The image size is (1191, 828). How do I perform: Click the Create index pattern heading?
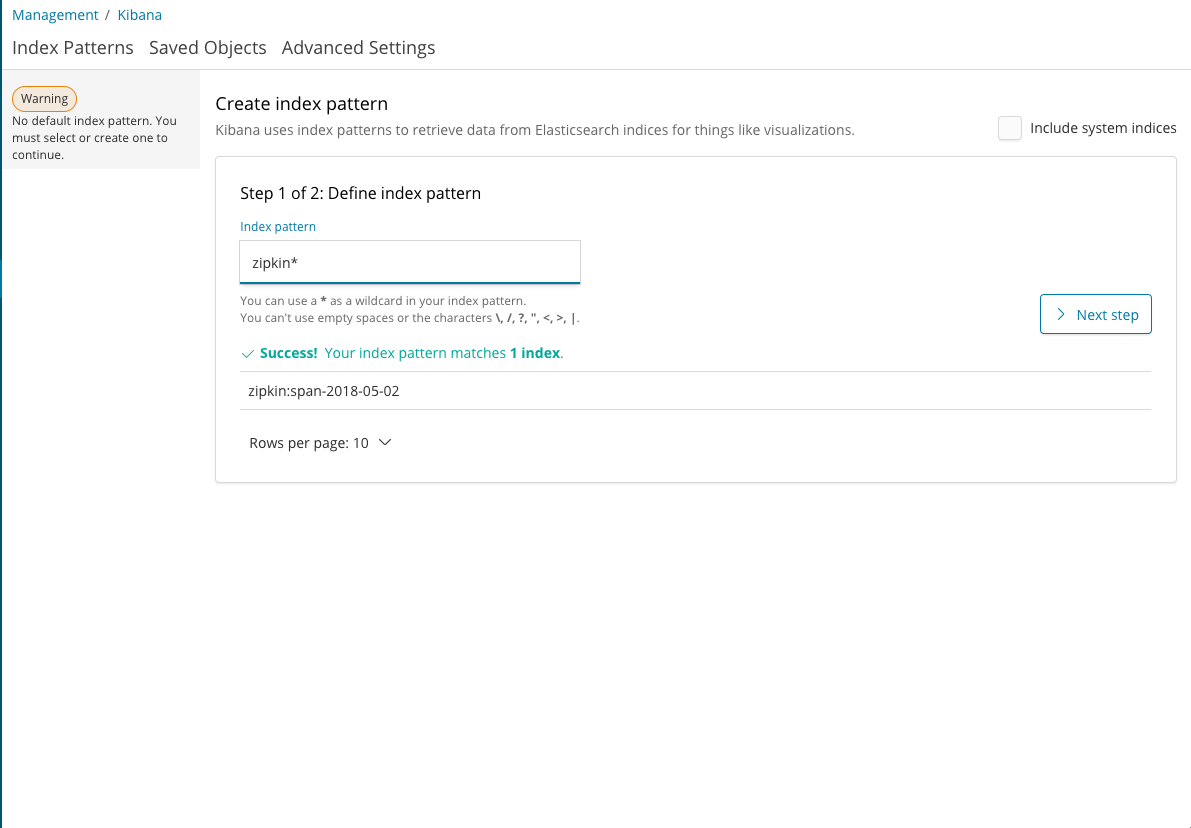coord(302,103)
